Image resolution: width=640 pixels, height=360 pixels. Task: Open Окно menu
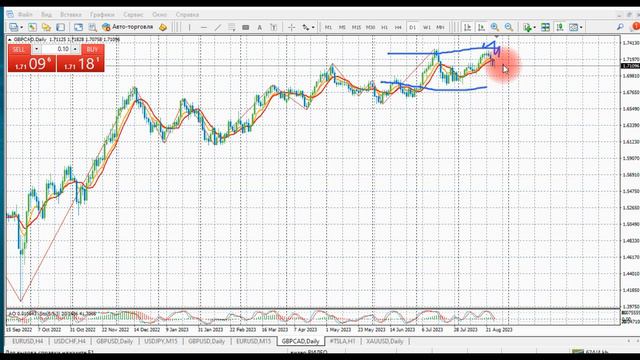(160, 14)
